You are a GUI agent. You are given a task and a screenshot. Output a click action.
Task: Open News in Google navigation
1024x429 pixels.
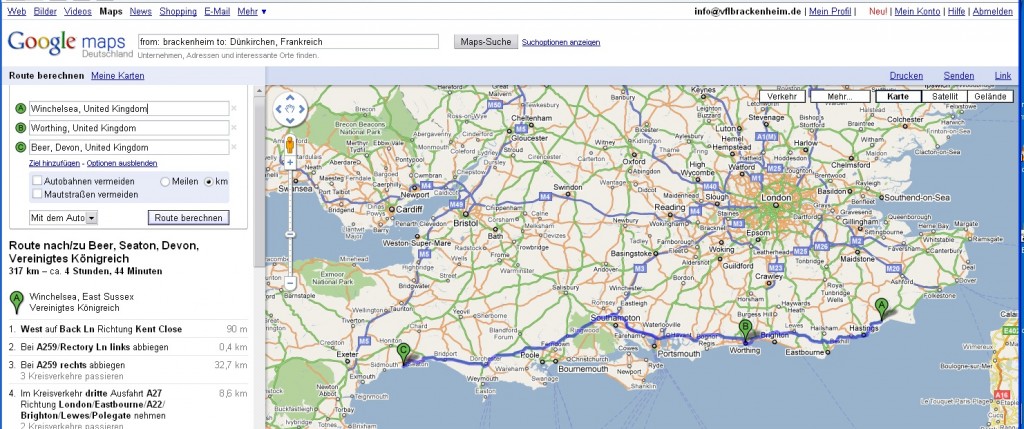point(140,12)
